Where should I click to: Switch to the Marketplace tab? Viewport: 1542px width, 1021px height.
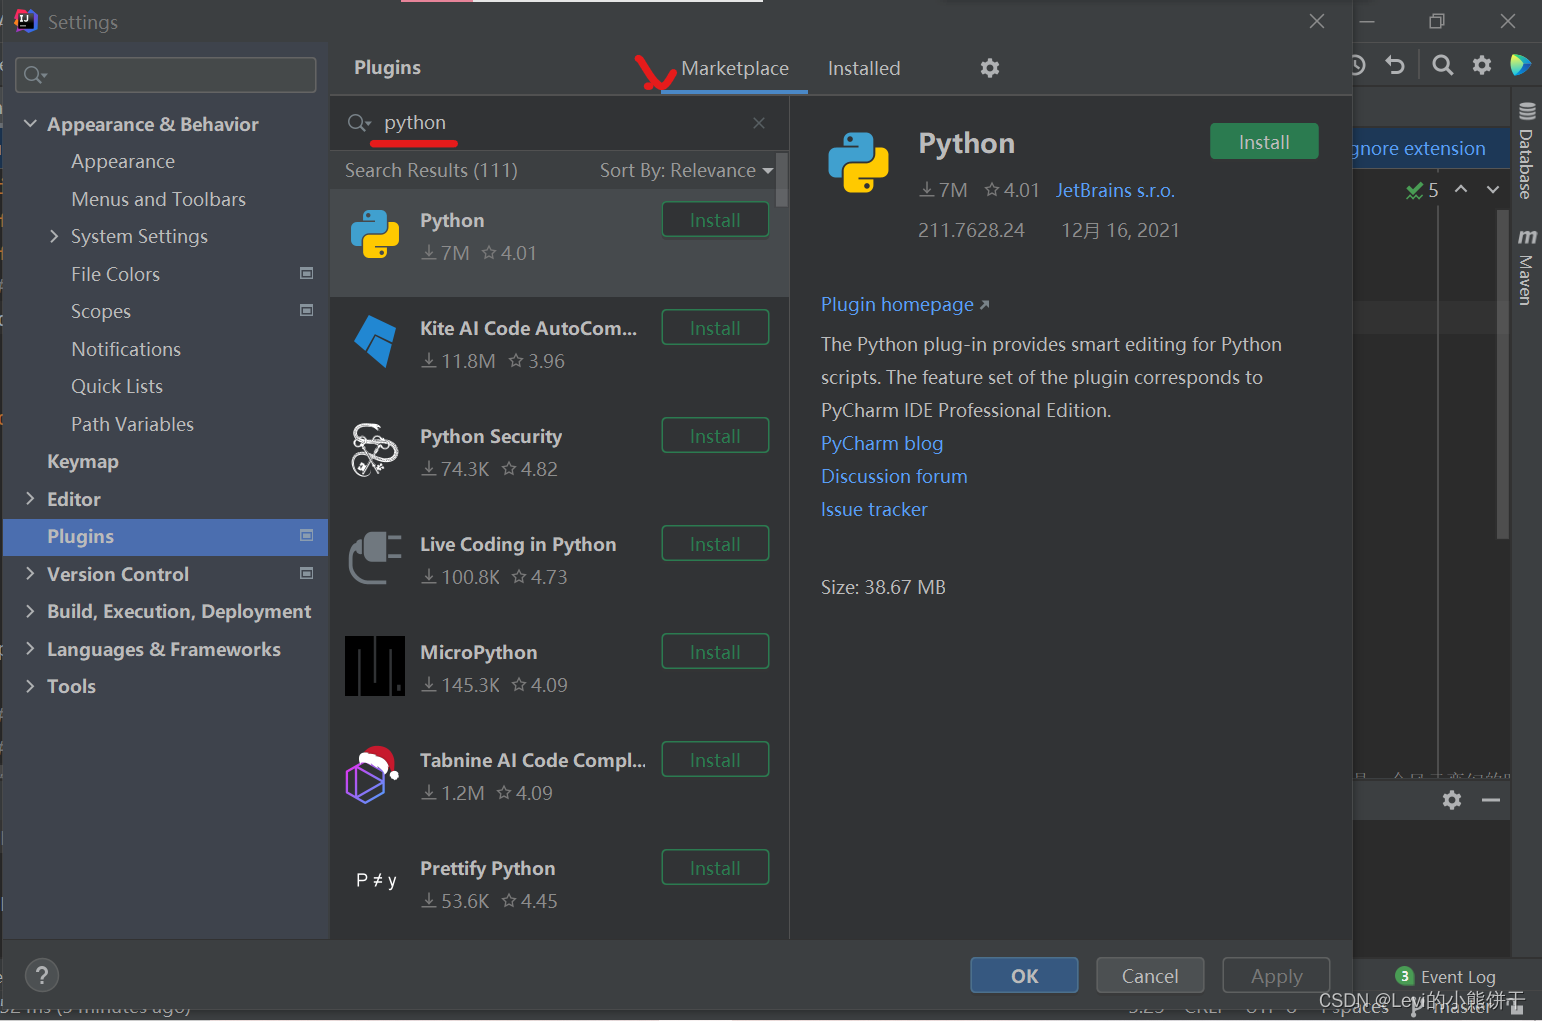(735, 68)
